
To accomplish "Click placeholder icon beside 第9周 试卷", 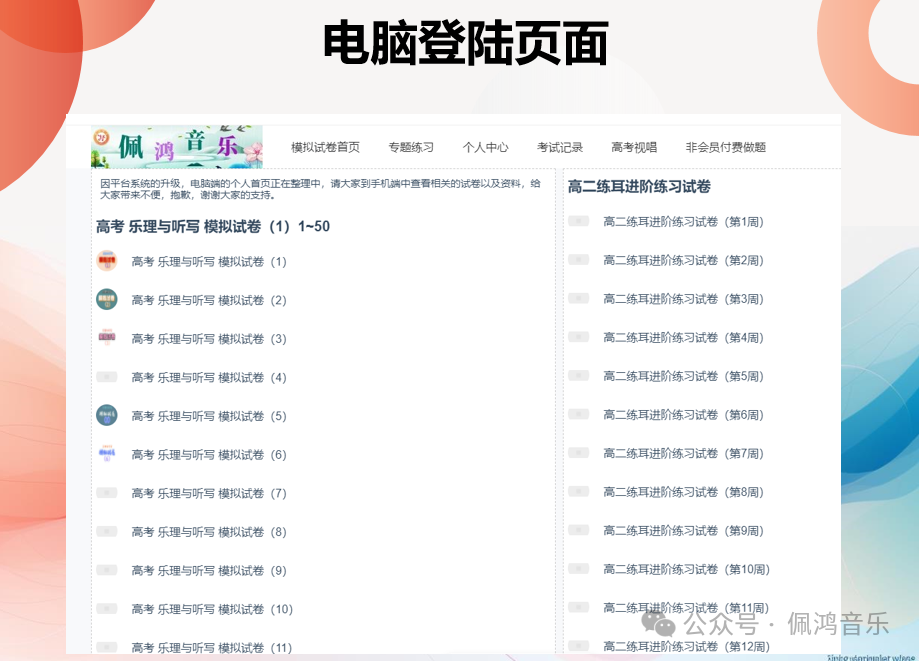I will click(578, 530).
